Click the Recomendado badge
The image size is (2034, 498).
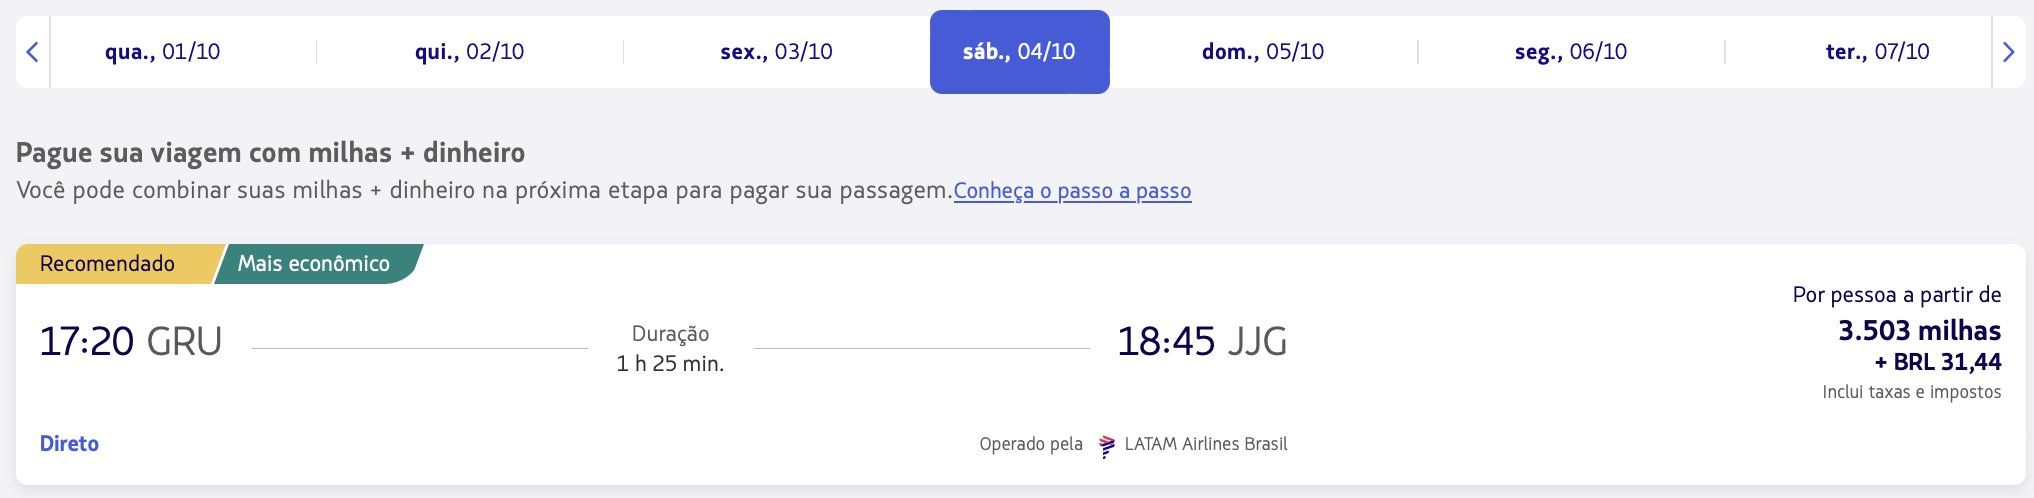tap(107, 264)
